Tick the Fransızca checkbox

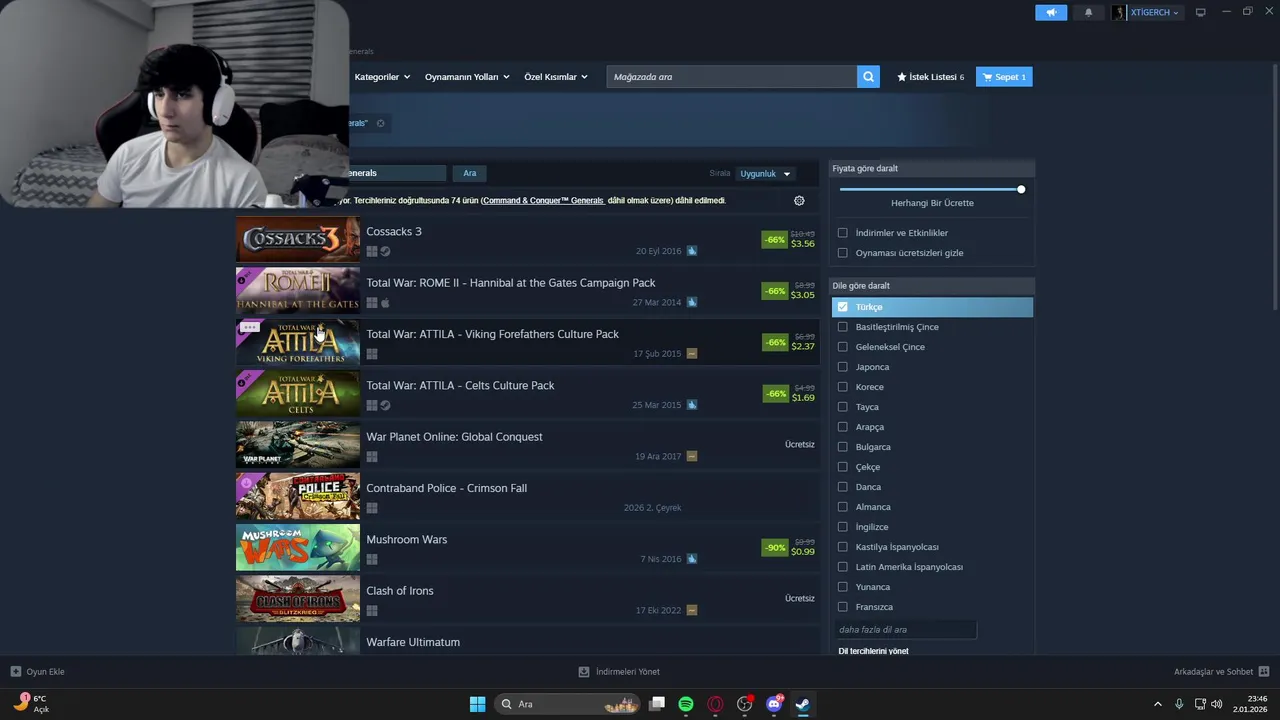842,607
